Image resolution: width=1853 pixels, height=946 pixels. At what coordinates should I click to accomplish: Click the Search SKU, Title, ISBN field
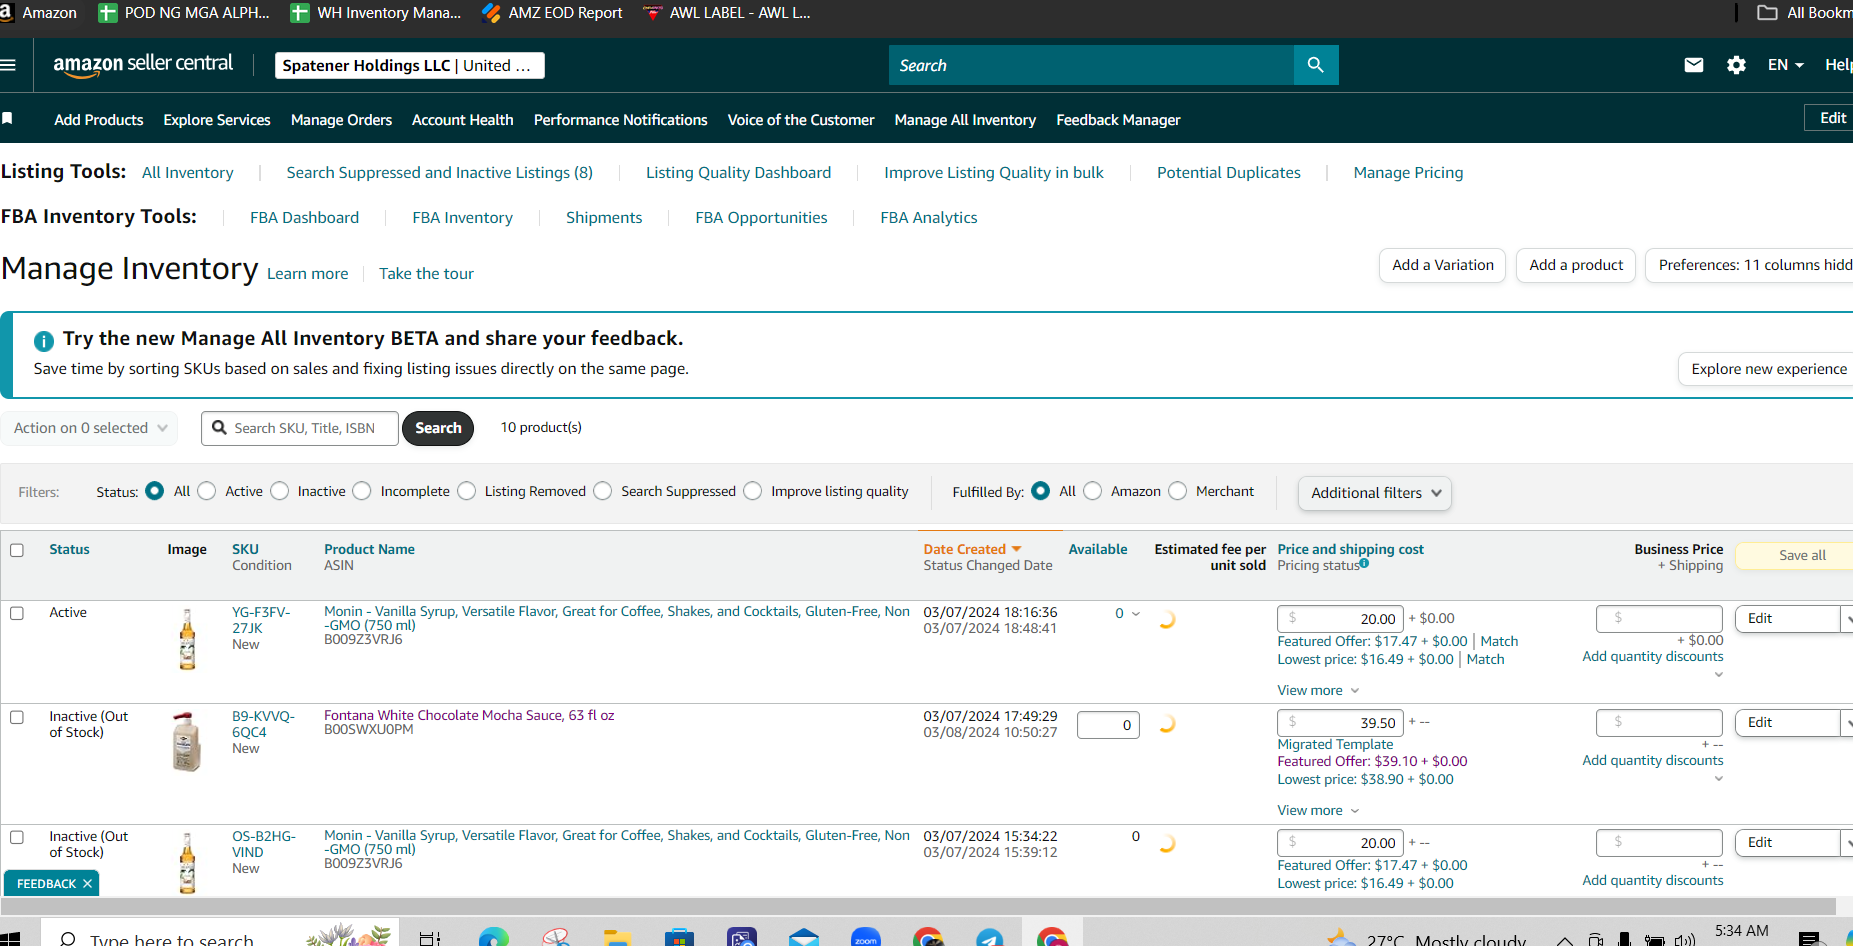pos(300,428)
